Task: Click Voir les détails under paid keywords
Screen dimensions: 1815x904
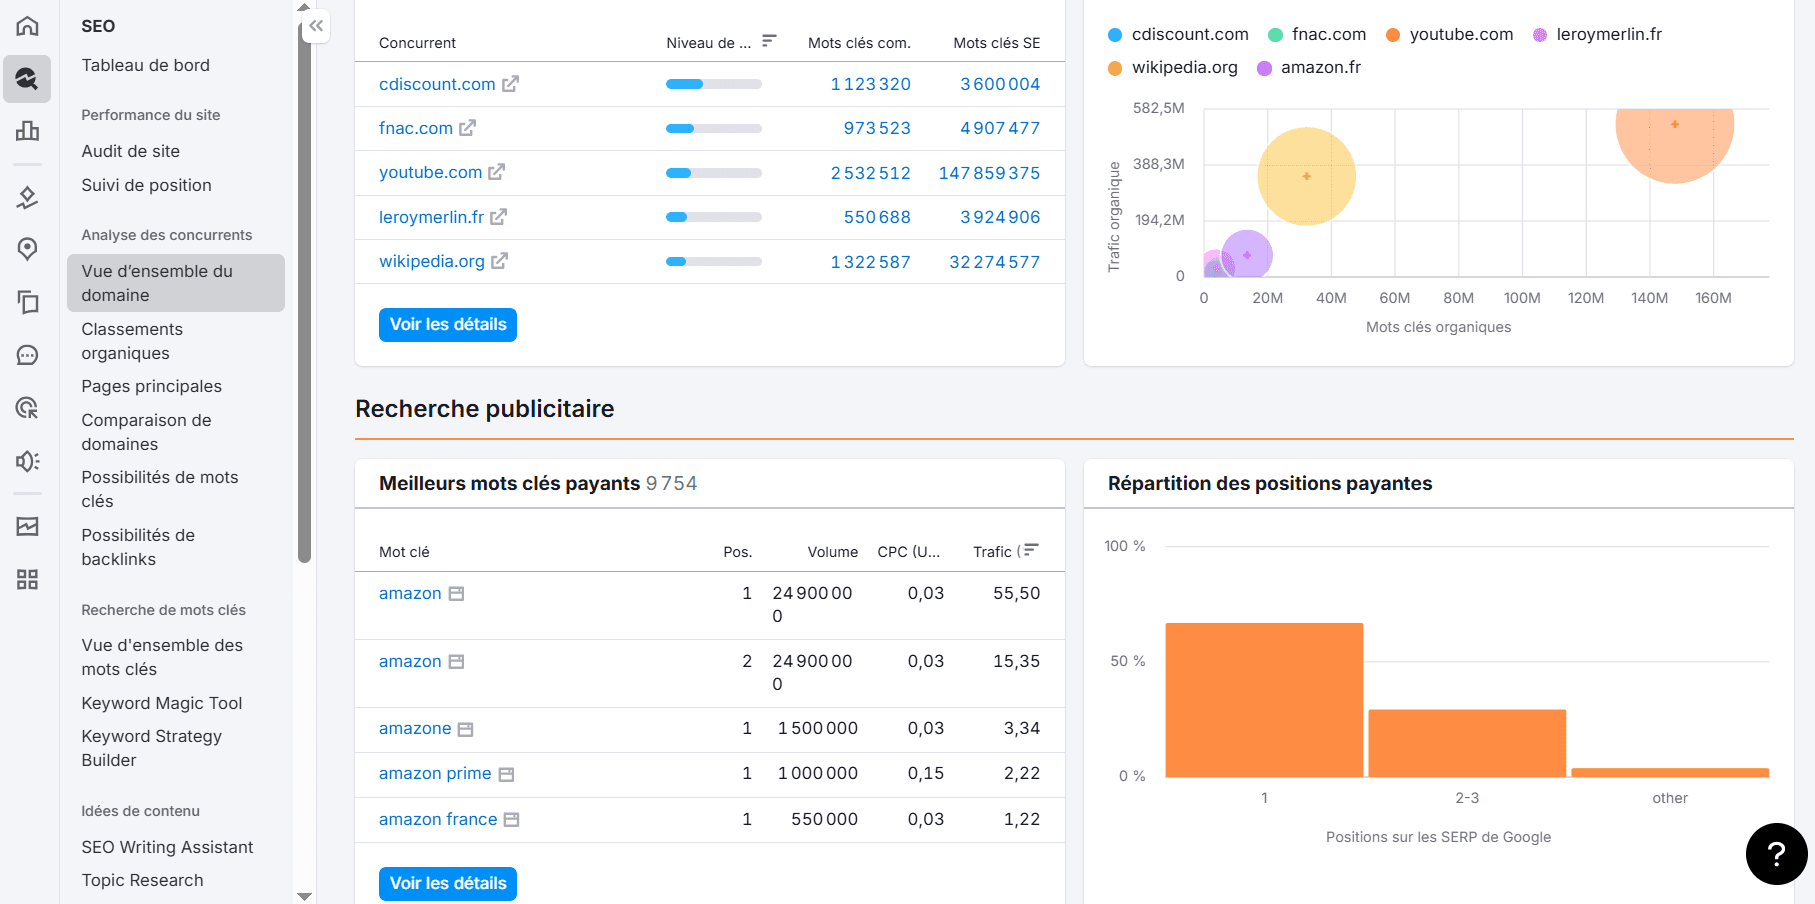Action: coord(448,884)
